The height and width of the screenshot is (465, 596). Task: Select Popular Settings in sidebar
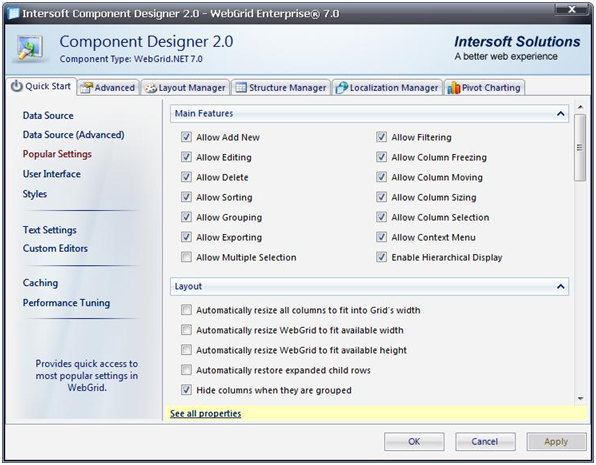pos(57,154)
